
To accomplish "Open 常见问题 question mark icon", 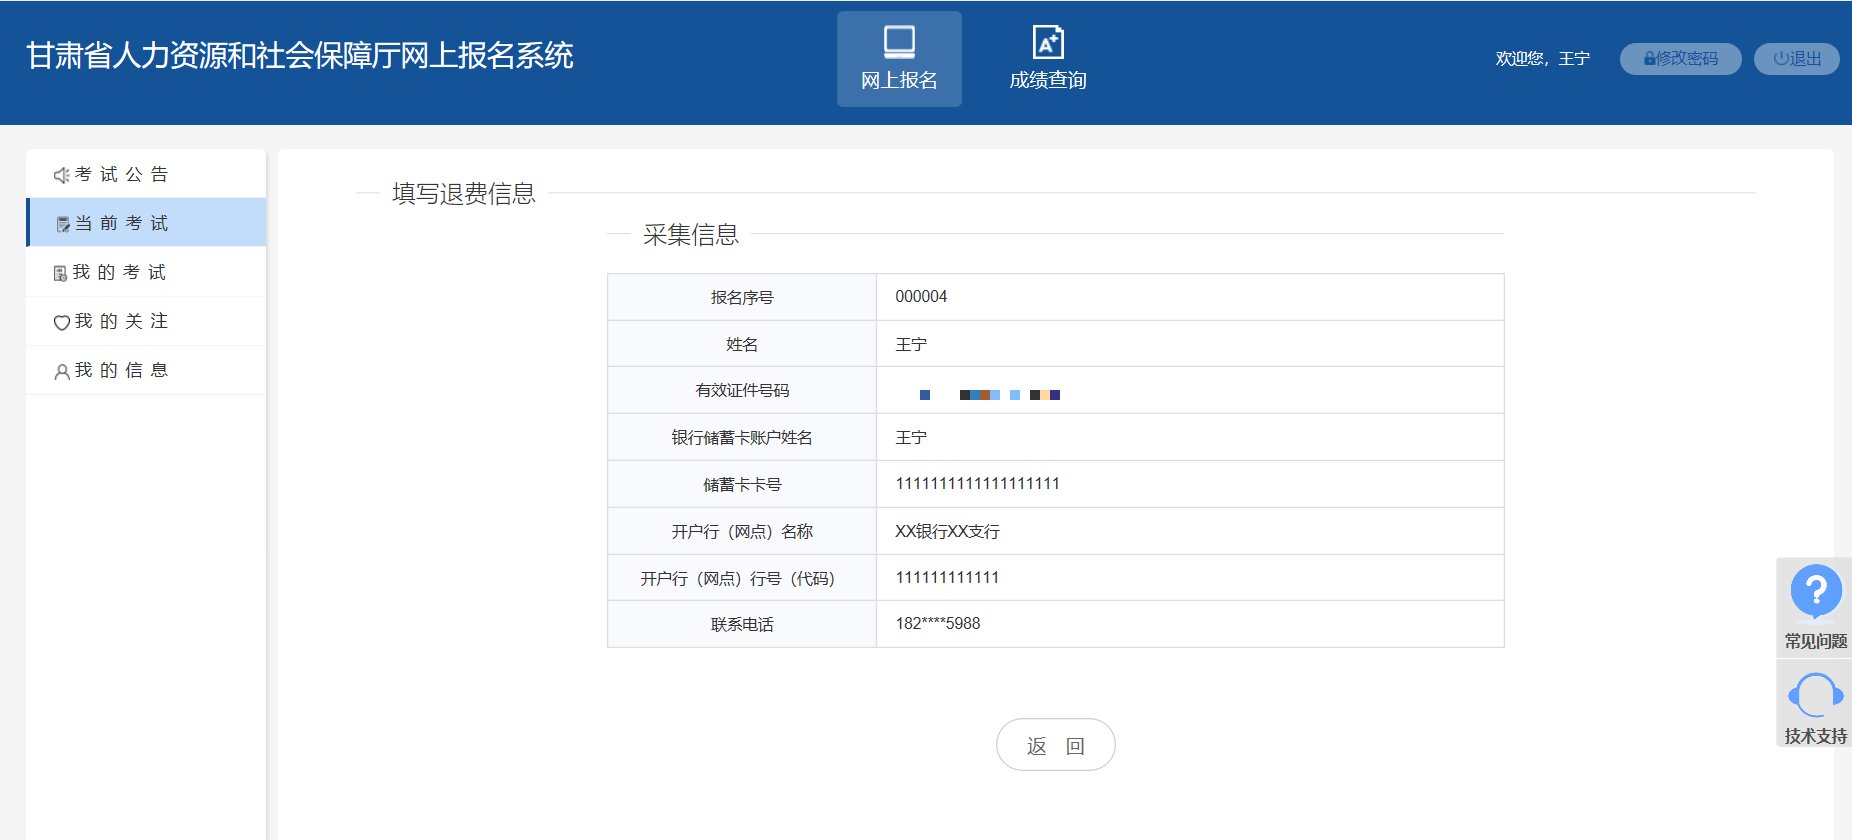I will (x=1815, y=593).
